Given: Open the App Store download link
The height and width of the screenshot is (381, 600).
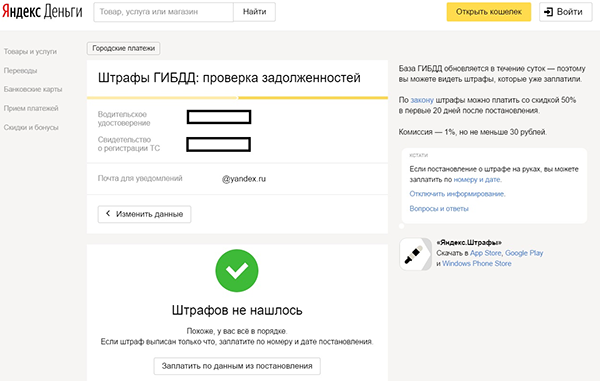Looking at the screenshot, I should (486, 253).
